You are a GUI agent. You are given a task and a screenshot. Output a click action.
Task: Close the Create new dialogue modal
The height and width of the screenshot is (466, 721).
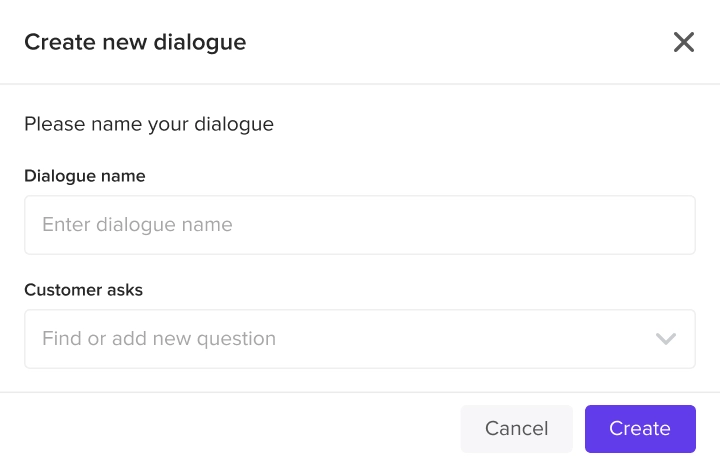(684, 42)
